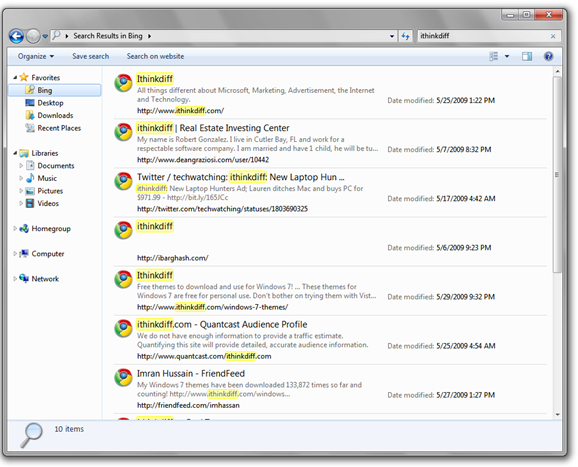The height and width of the screenshot is (467, 578).
Task: Open the Imran Hussain - FriendFeed result
Action: pos(191,373)
